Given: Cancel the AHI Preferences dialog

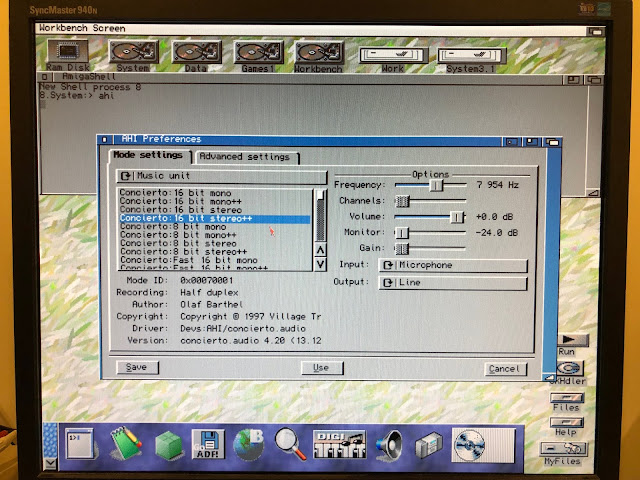Looking at the screenshot, I should tap(505, 369).
